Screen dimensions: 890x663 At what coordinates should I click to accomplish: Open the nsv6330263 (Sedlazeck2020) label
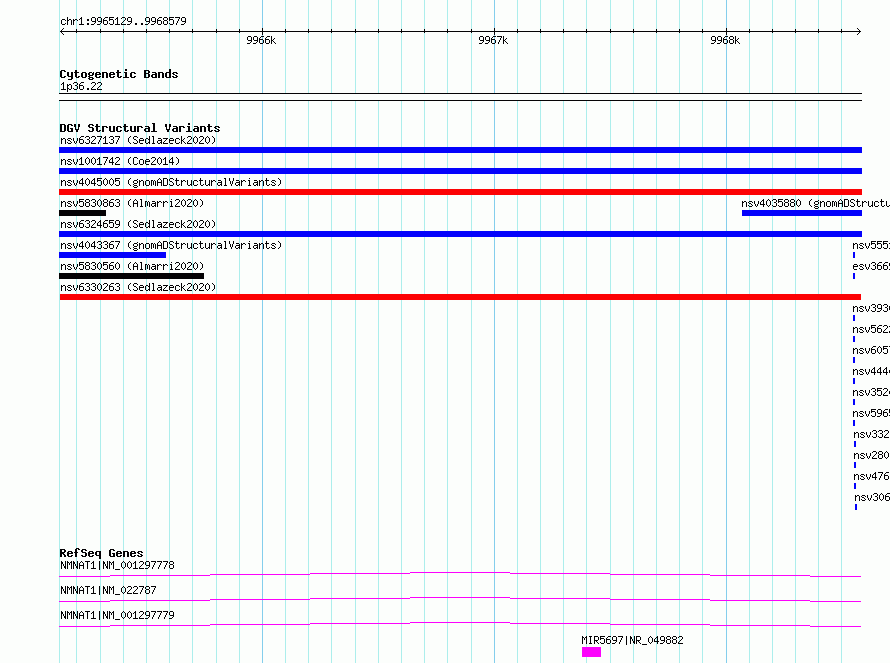(x=138, y=287)
